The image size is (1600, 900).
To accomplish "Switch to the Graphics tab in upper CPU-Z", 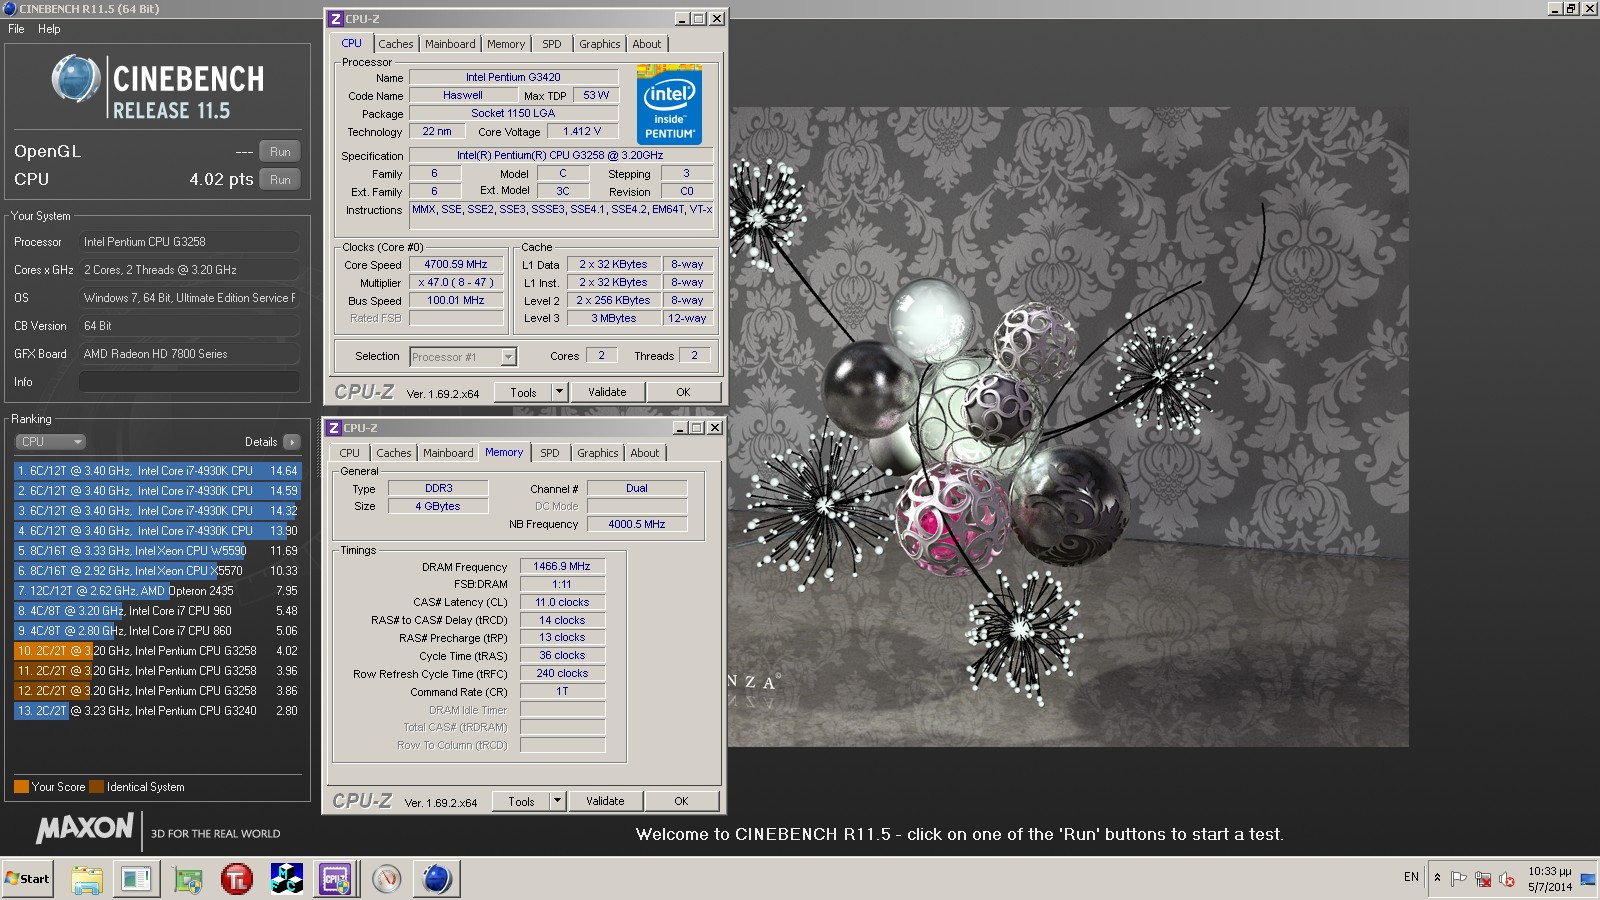I will point(600,44).
